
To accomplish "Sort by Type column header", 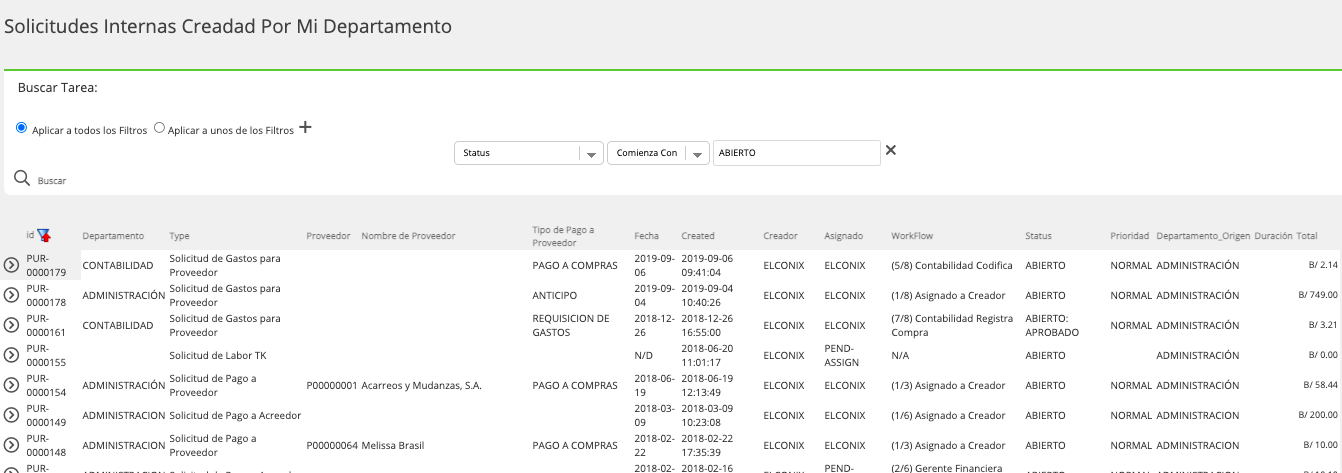I will click(180, 236).
